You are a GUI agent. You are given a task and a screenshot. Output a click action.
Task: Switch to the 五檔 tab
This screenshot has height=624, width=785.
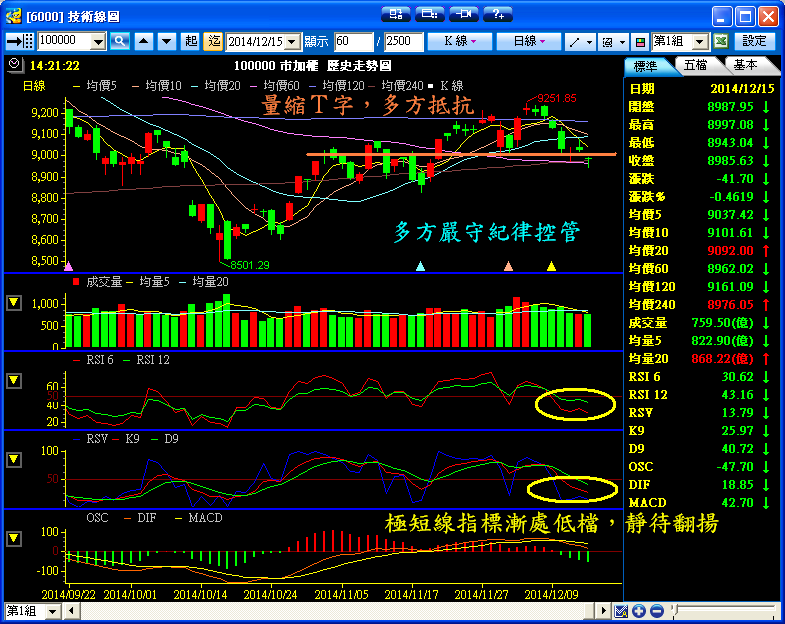694,65
